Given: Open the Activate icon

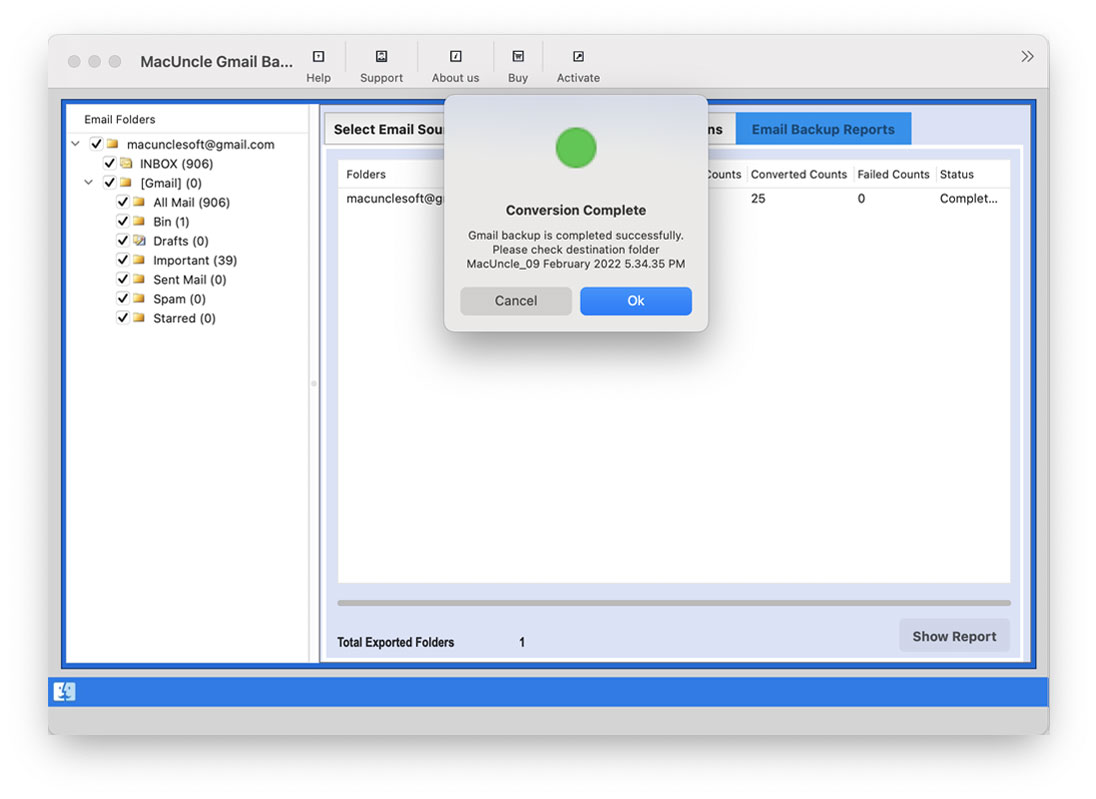Looking at the screenshot, I should 578,58.
